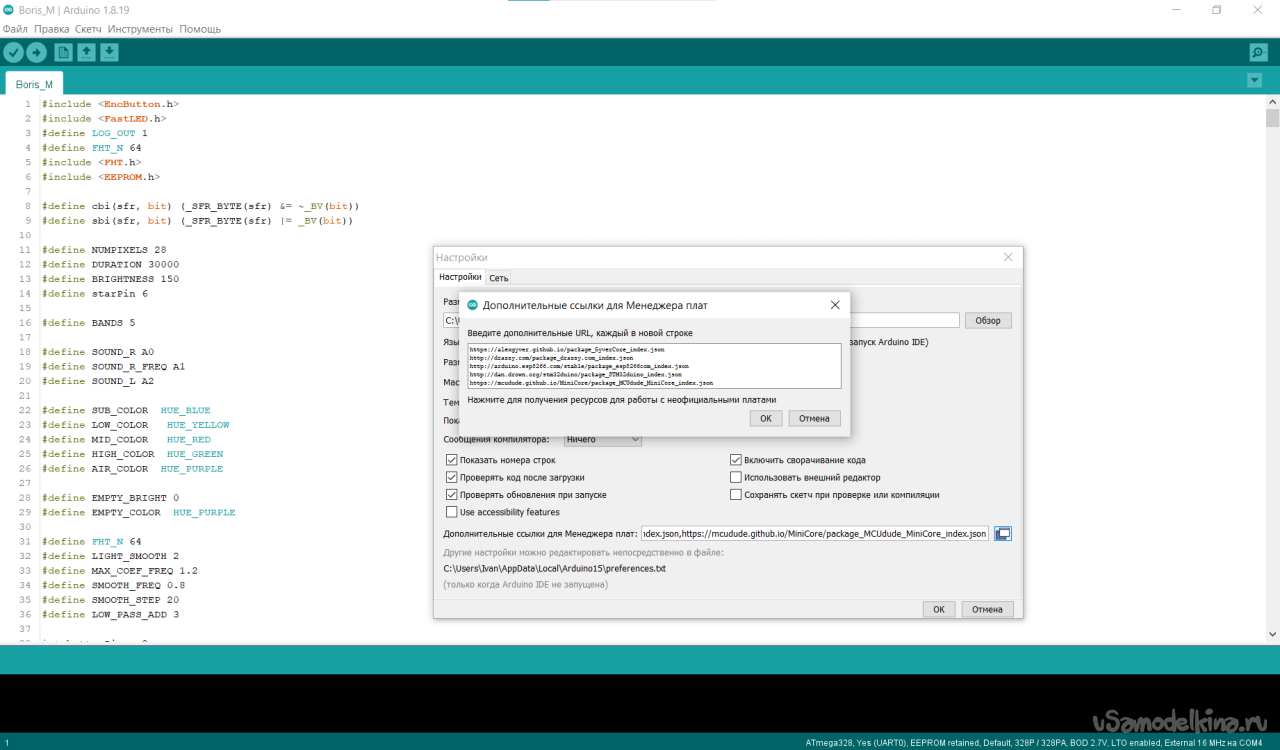The image size is (1280, 750).
Task: Enable 'Использовать внешний редактор' checkbox
Action: 736,477
